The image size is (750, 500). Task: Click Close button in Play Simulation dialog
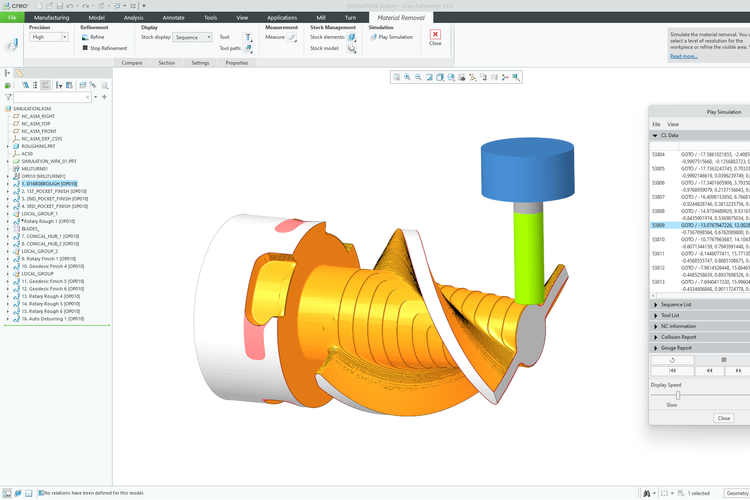pyautogui.click(x=723, y=418)
